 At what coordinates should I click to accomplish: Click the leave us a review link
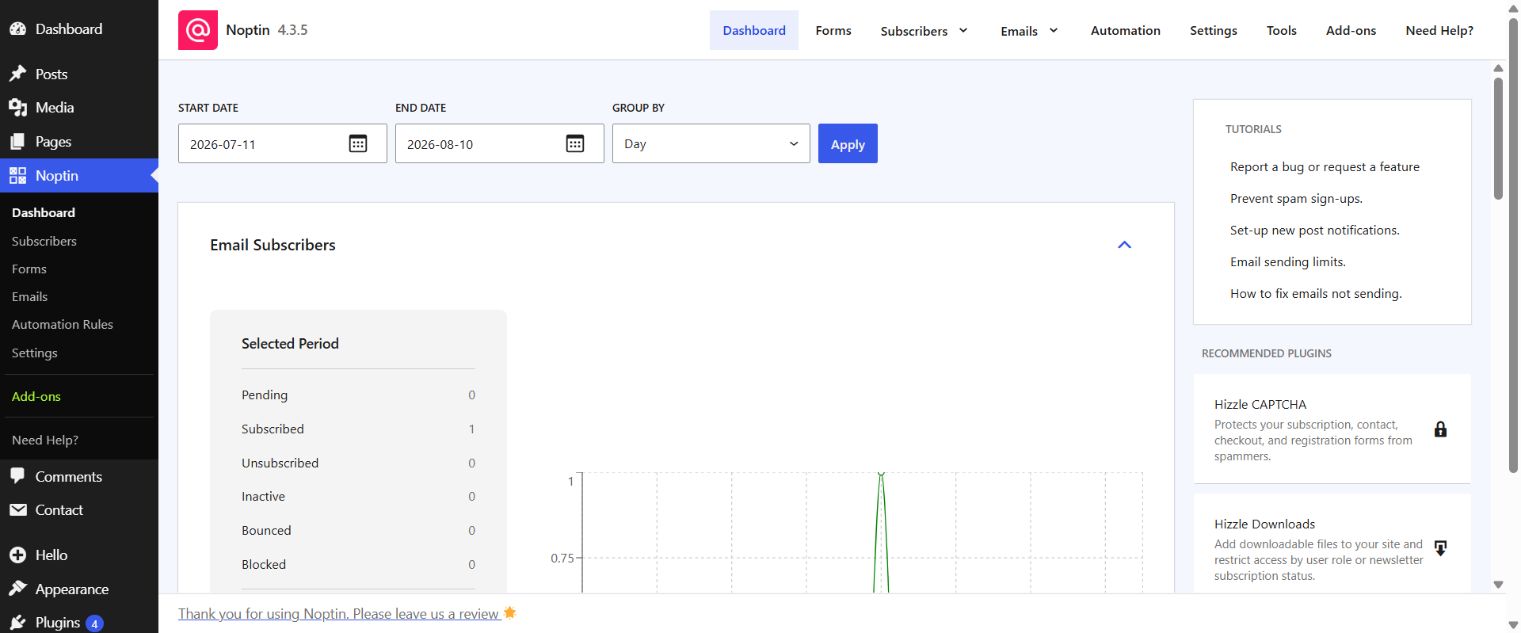tap(339, 613)
